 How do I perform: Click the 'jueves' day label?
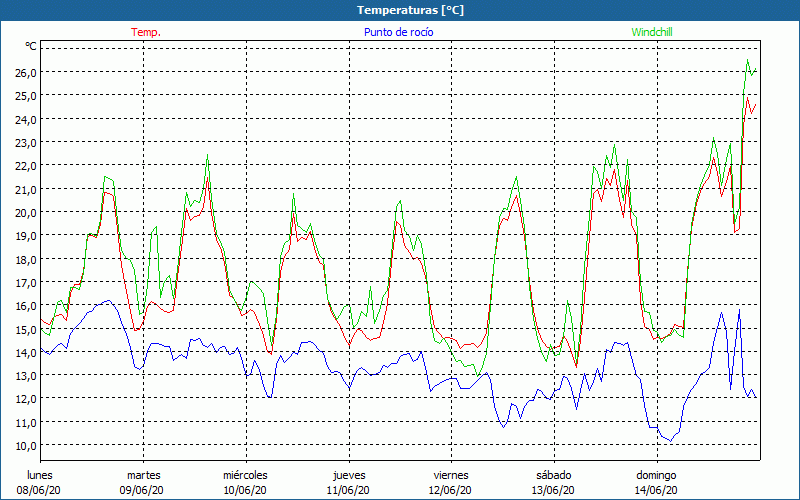349,476
